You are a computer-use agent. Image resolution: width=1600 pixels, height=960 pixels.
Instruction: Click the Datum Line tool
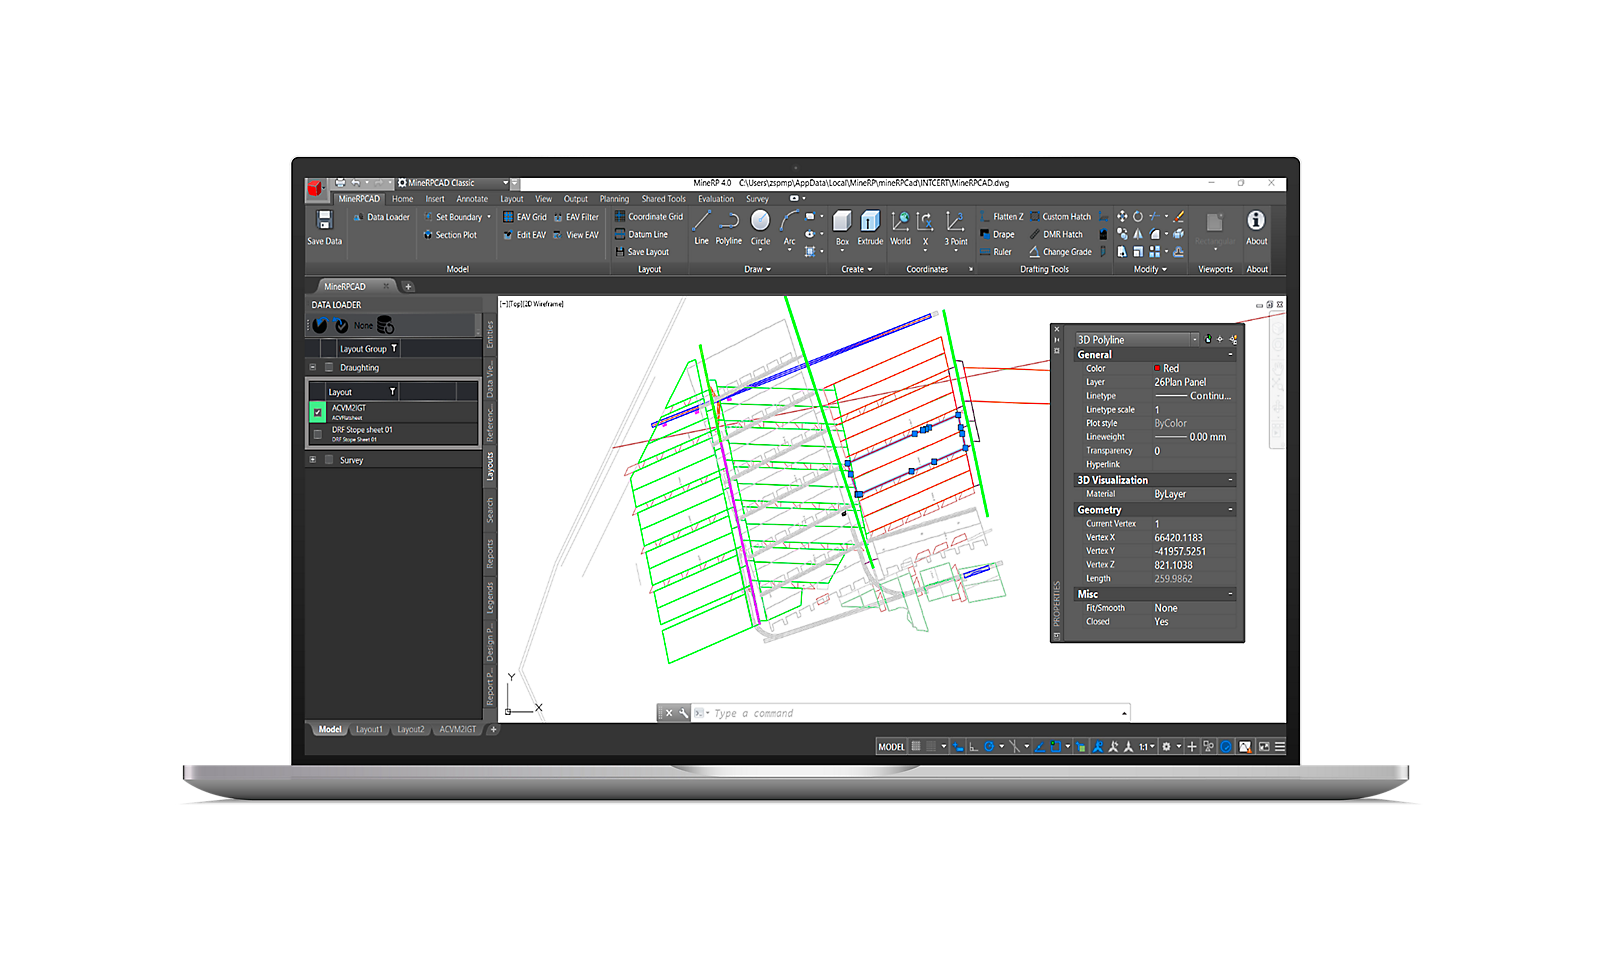point(642,234)
